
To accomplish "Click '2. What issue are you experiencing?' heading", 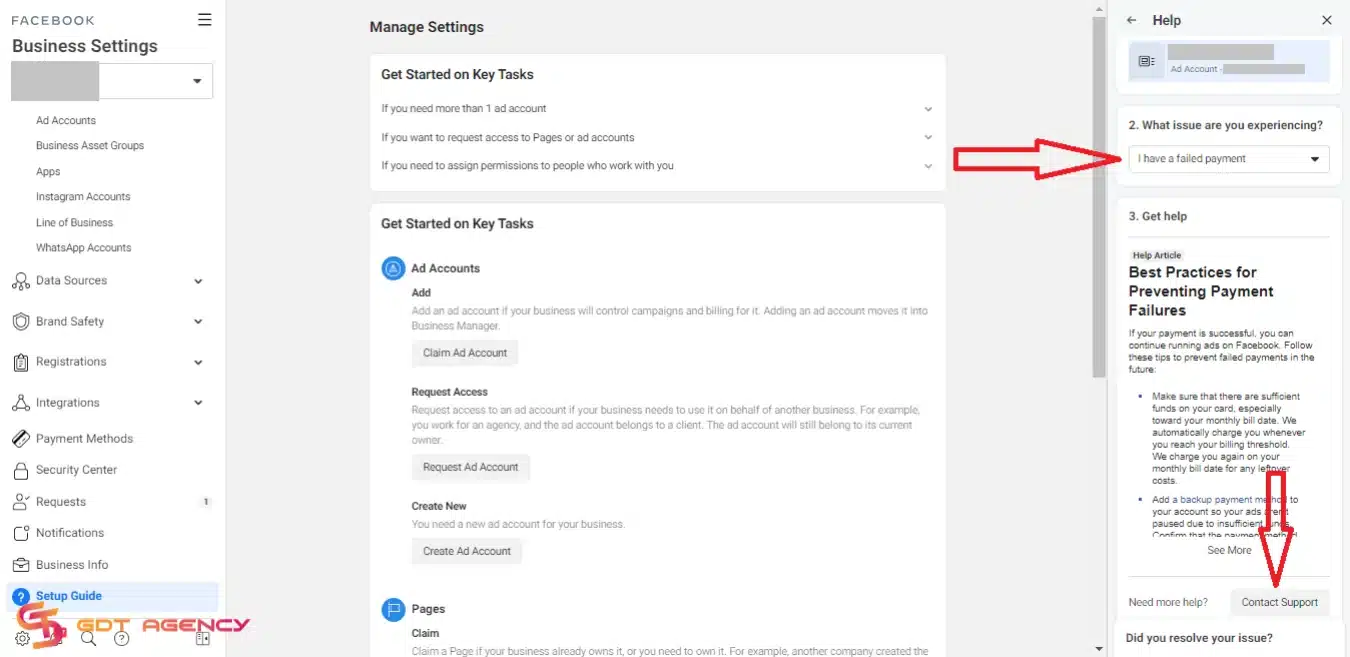I will pos(1225,126).
